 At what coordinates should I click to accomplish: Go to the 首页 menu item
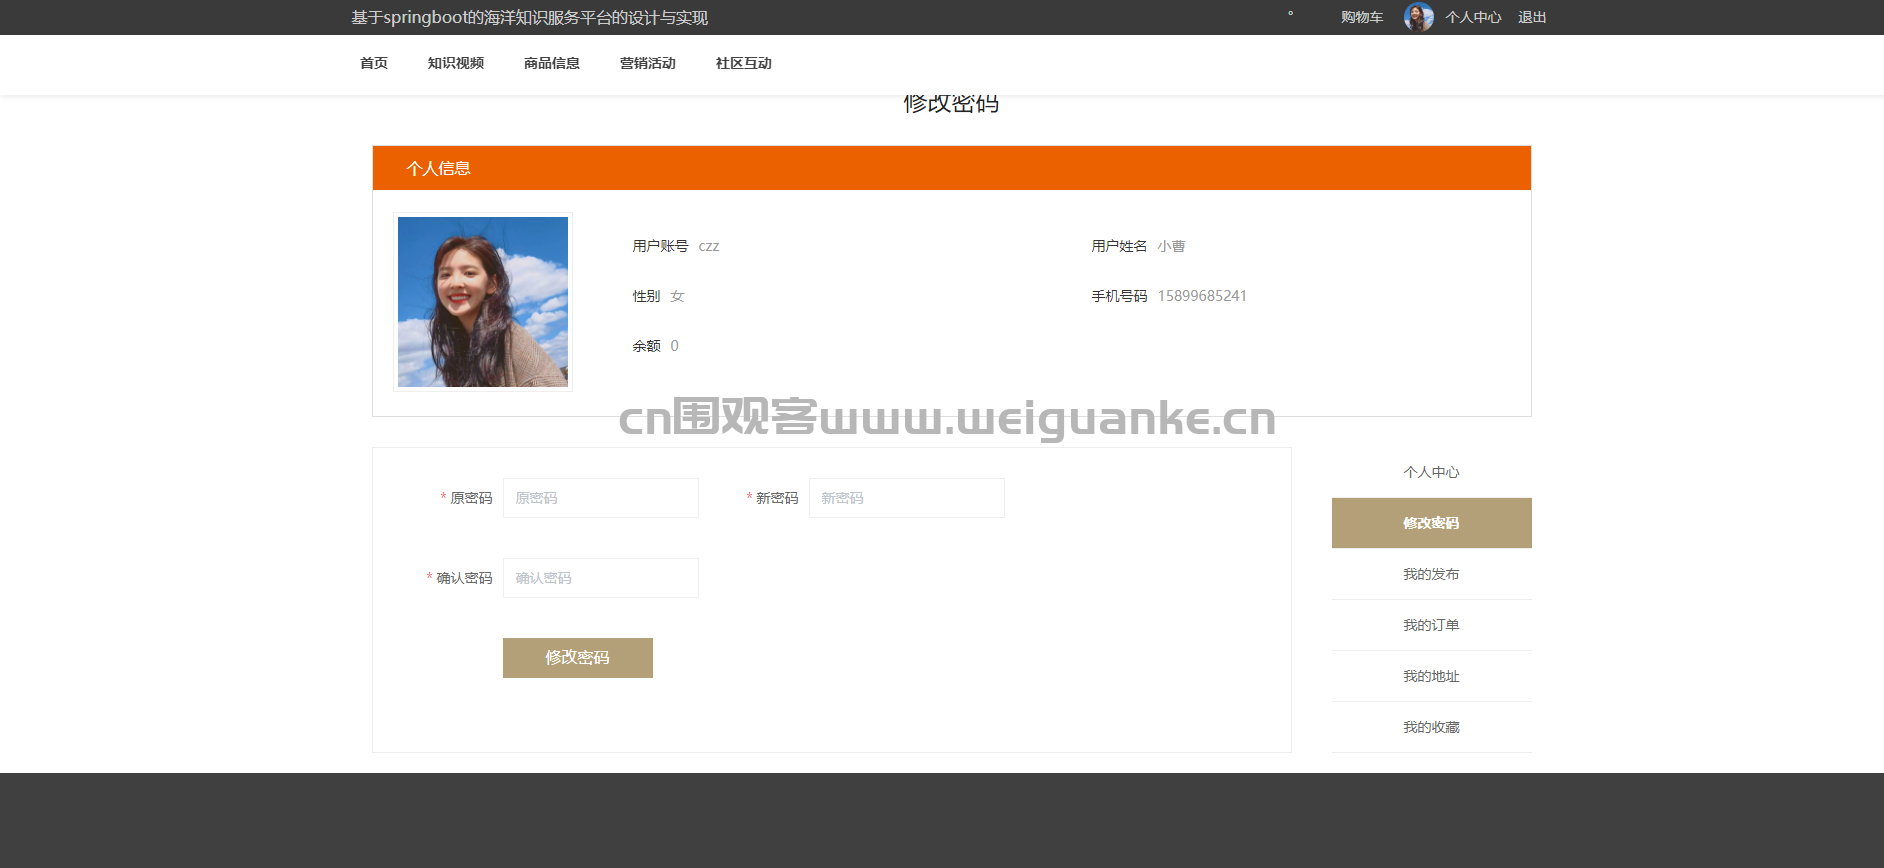(374, 63)
